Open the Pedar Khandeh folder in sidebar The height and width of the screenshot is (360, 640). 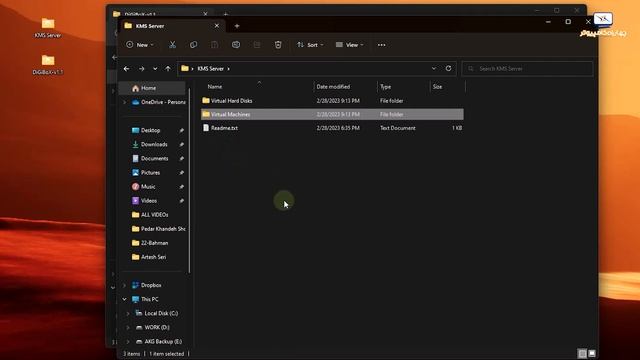[x=159, y=229]
